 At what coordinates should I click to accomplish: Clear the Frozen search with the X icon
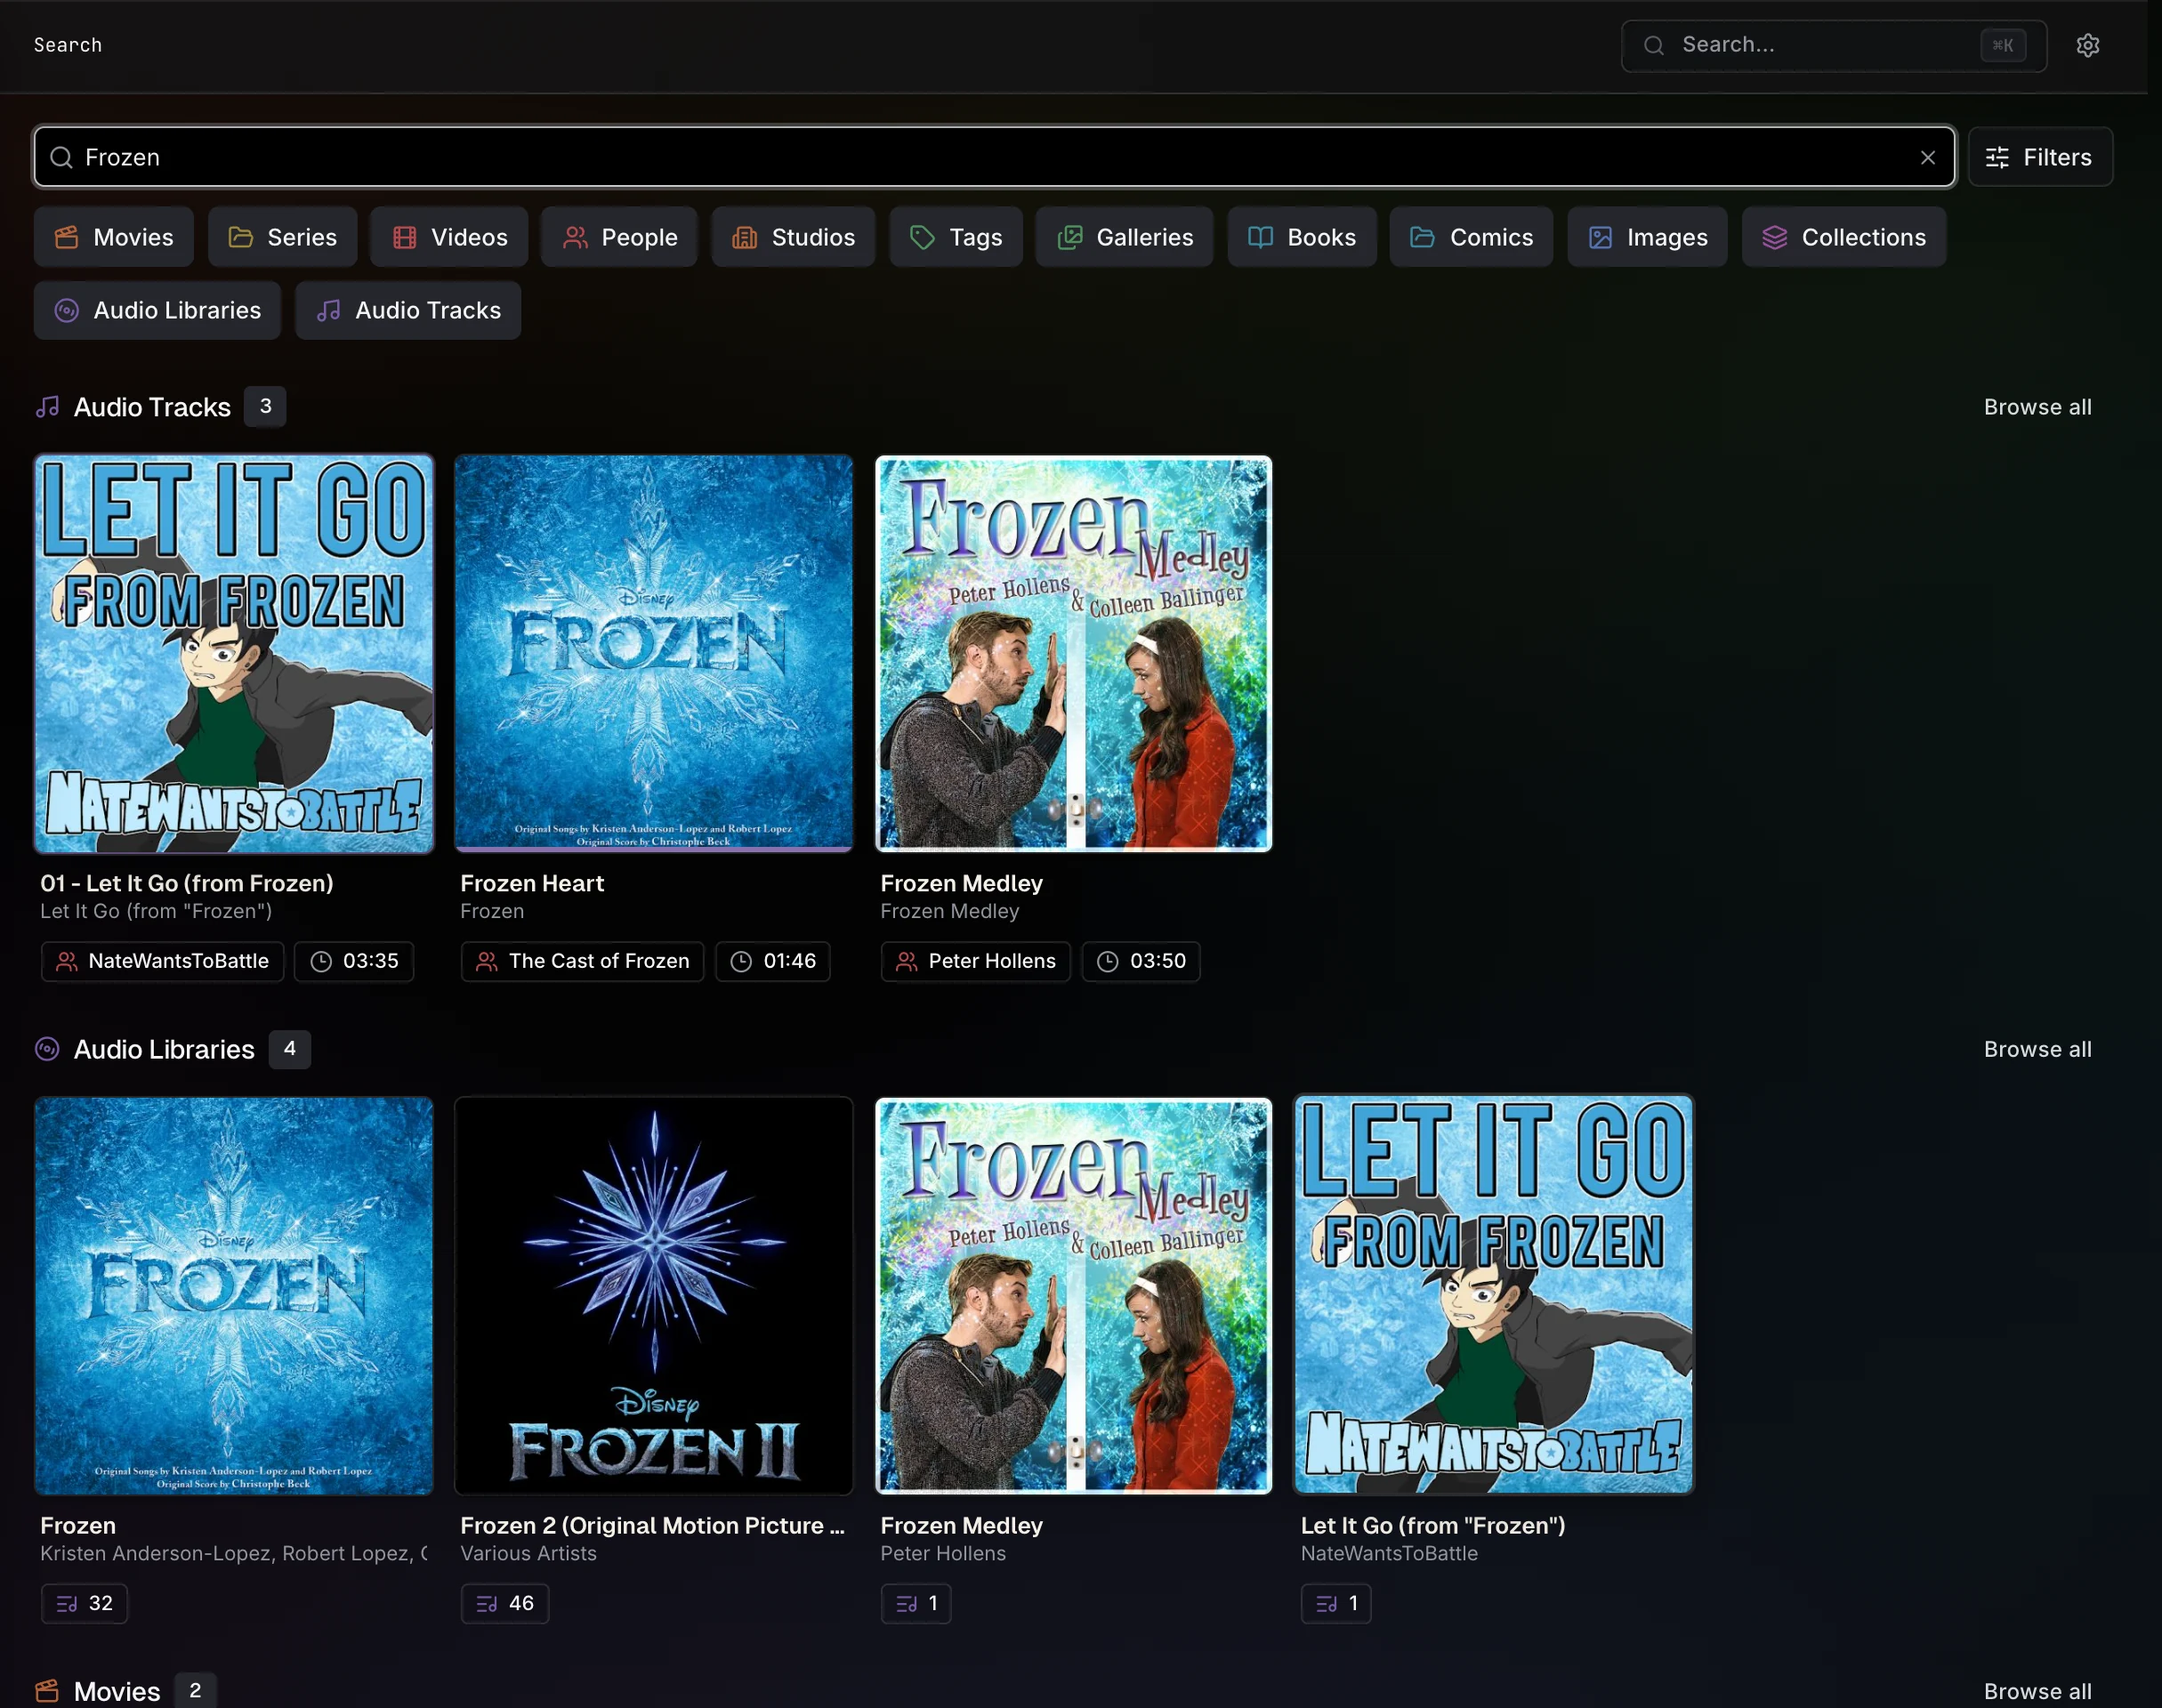click(x=1928, y=157)
